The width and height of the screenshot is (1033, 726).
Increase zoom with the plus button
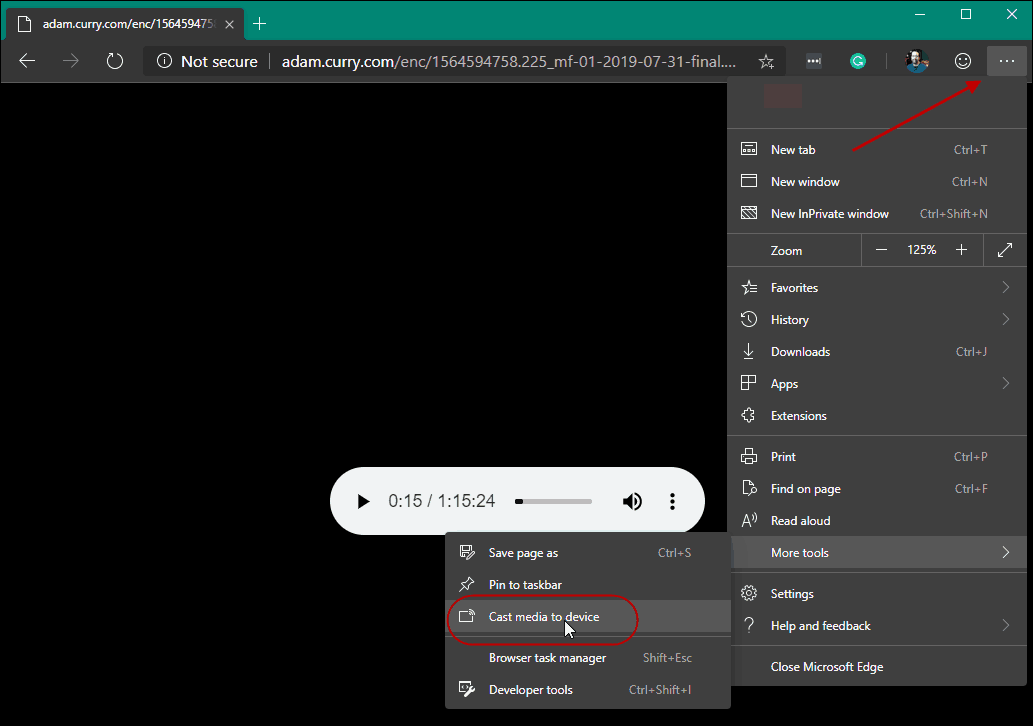pyautogui.click(x=961, y=250)
